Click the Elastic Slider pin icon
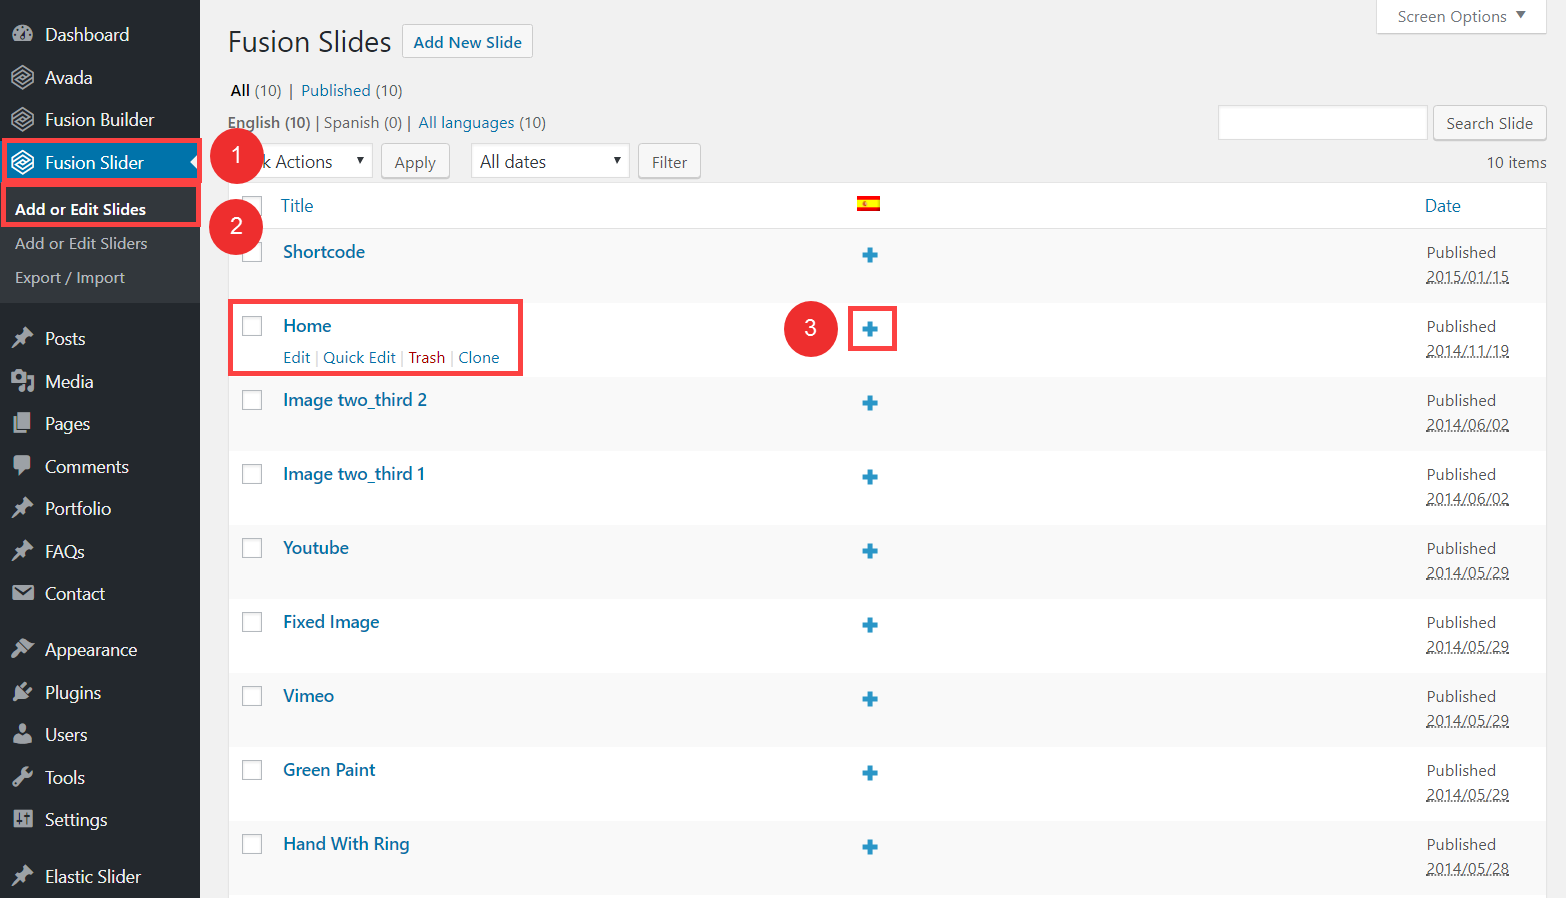This screenshot has height=898, width=1566. [22, 876]
